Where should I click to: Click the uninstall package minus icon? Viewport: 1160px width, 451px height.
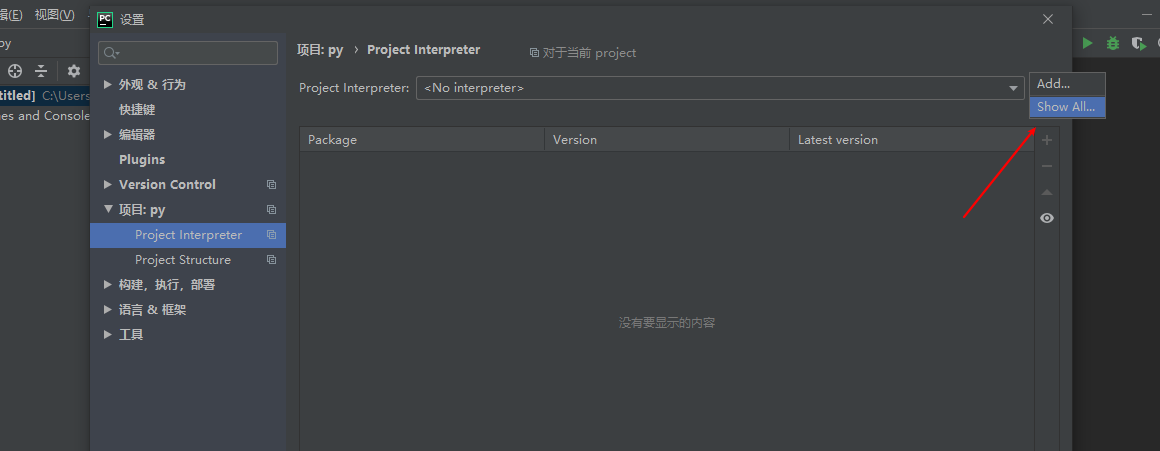coord(1047,166)
